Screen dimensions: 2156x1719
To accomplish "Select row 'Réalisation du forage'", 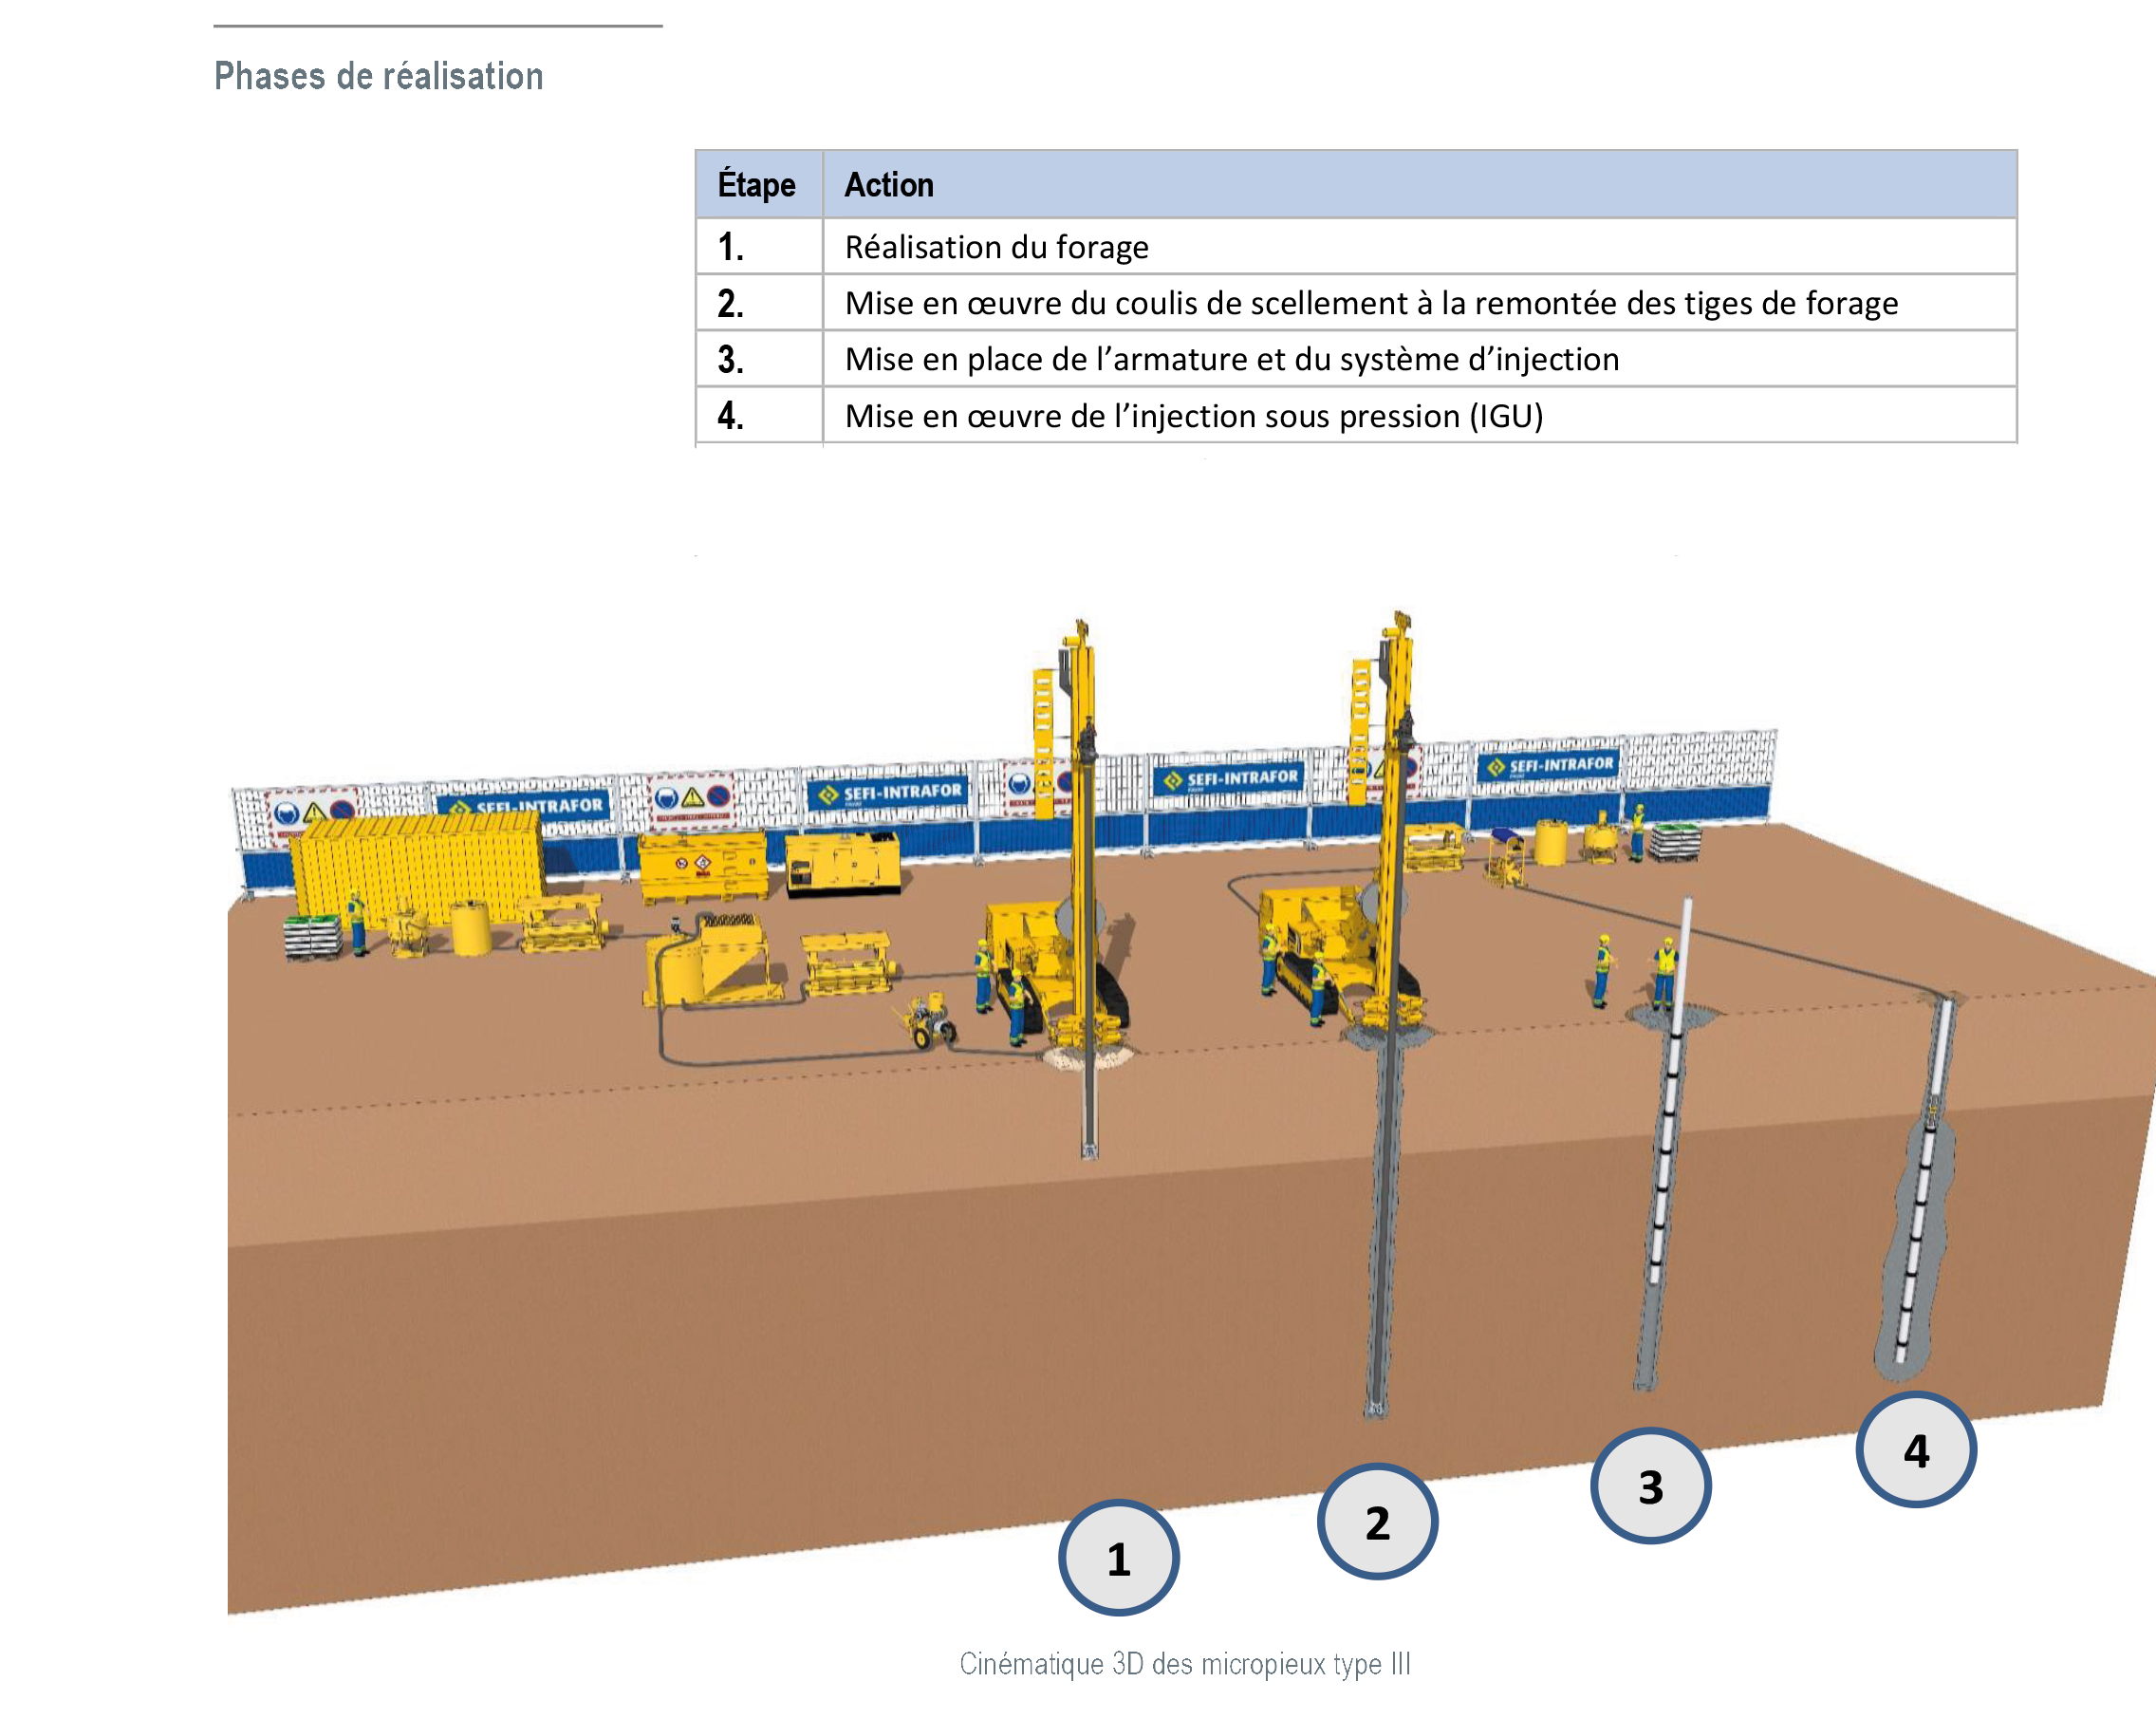I will click(x=996, y=247).
